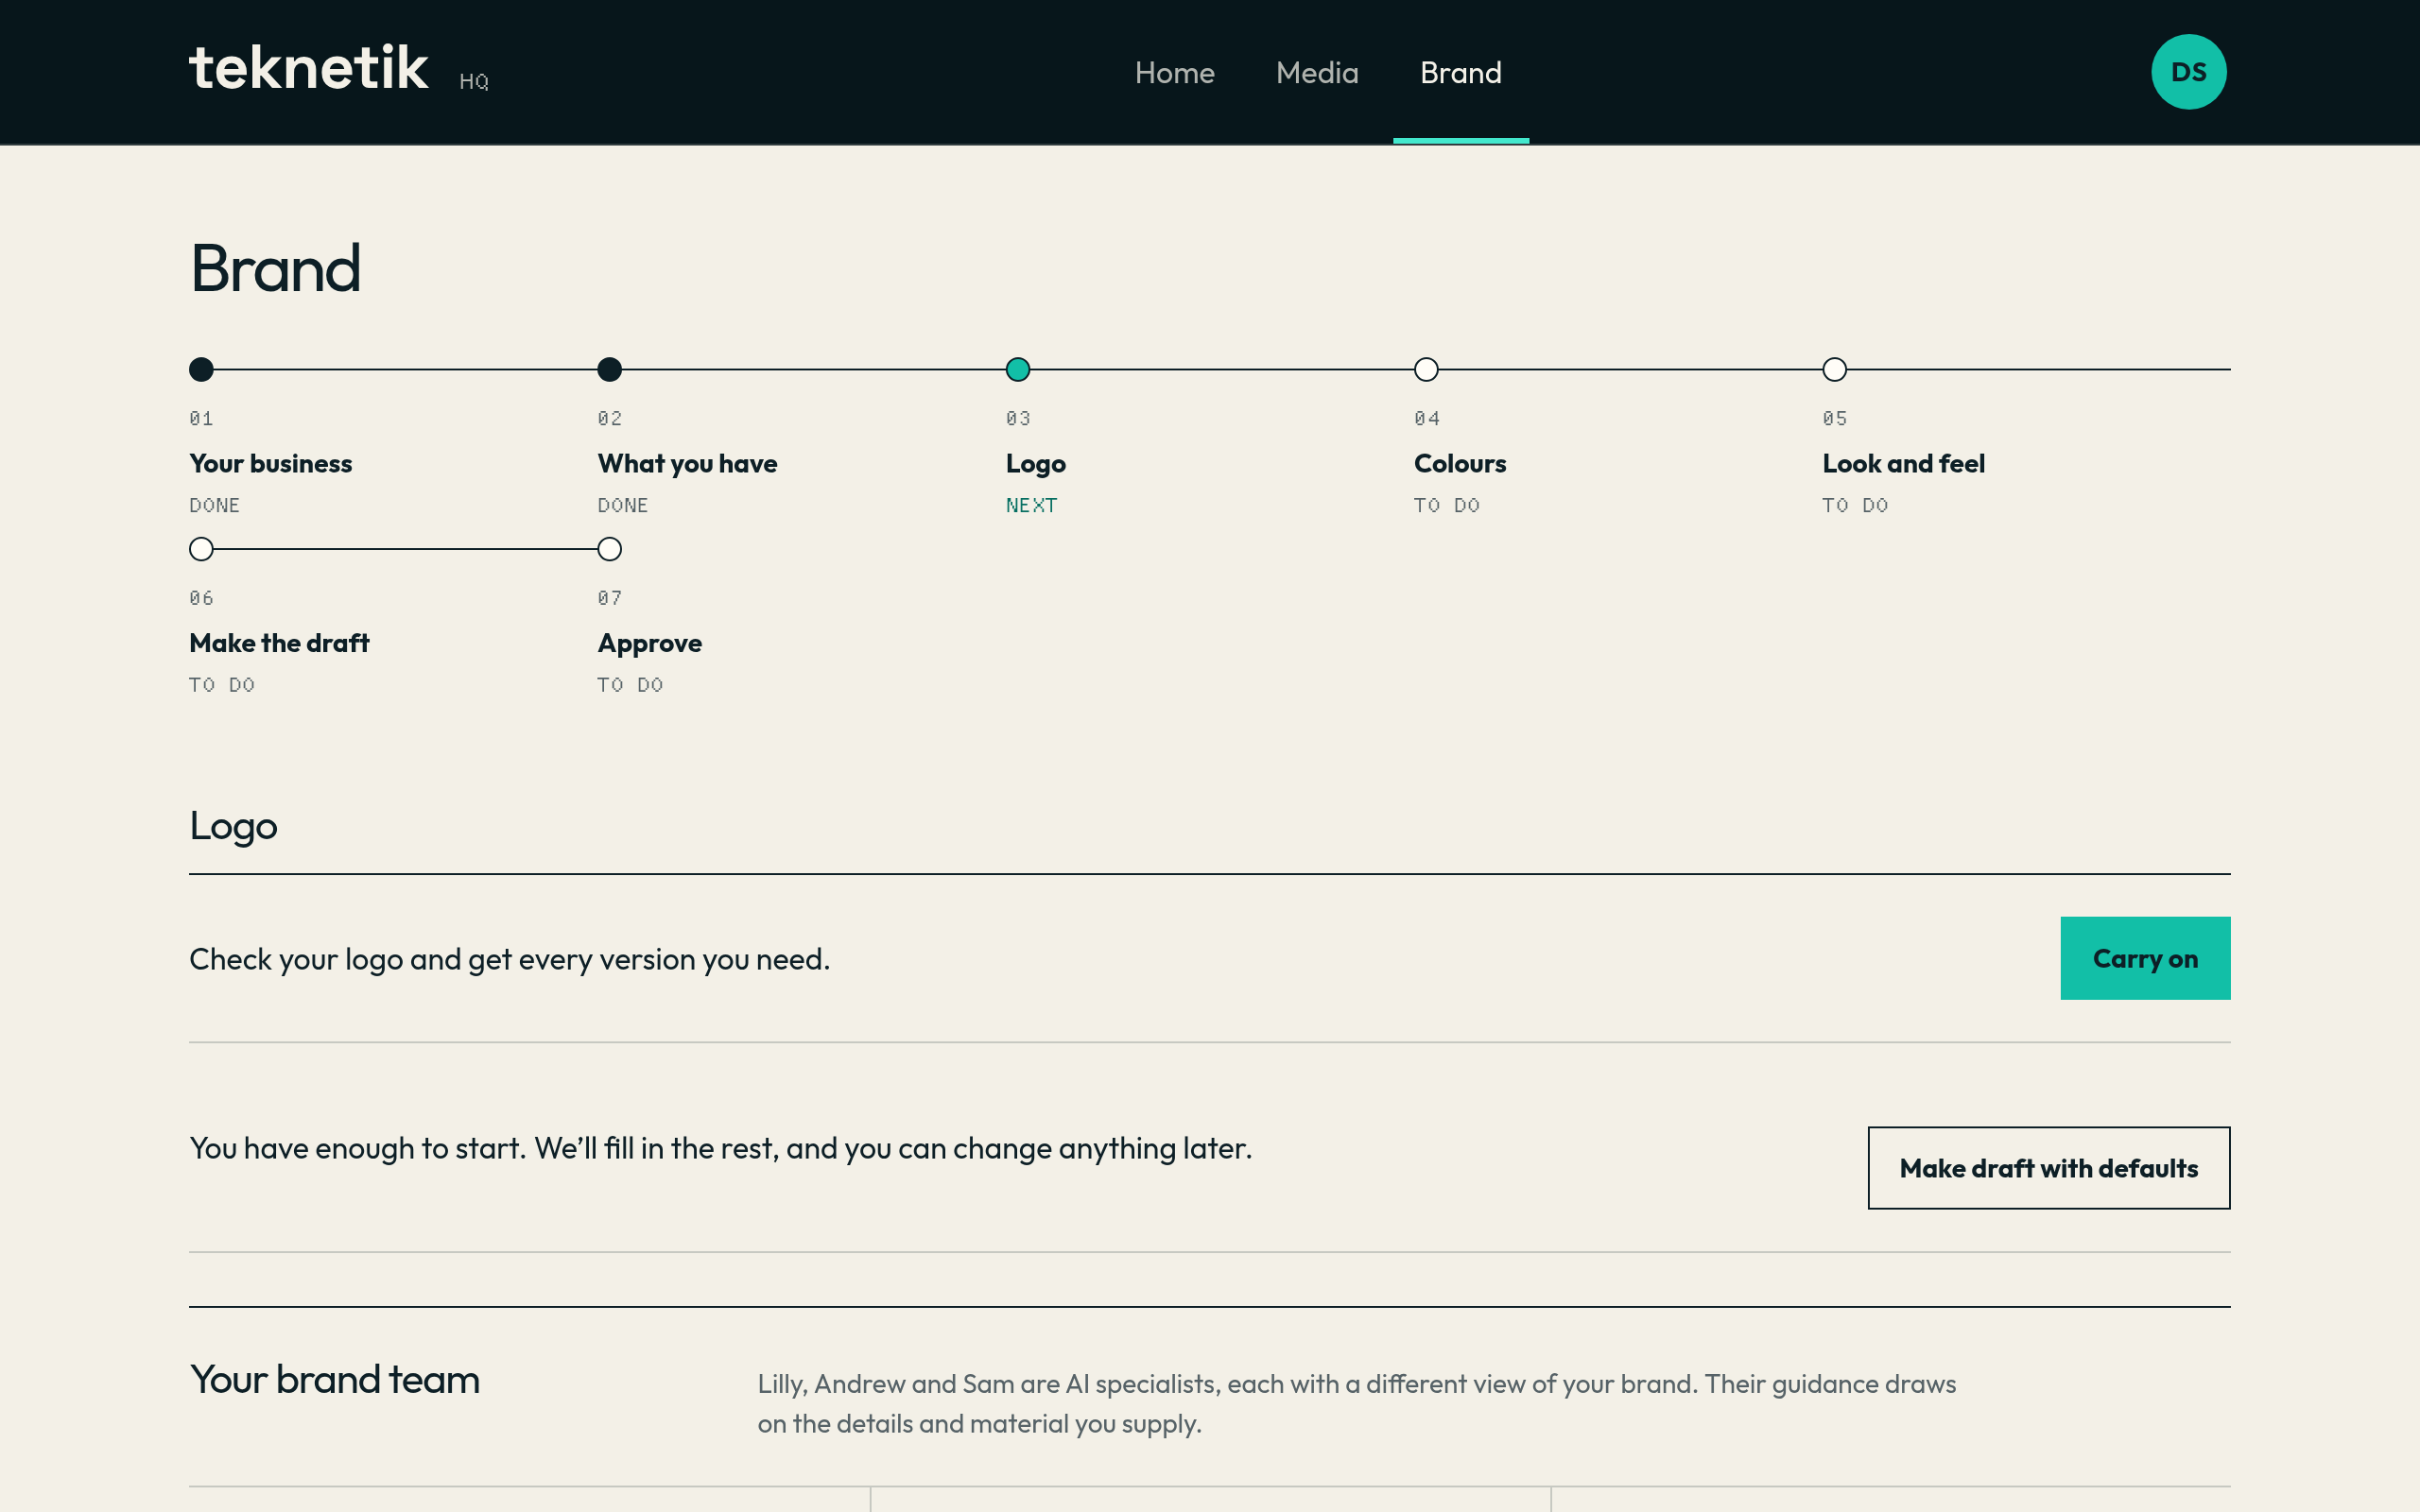The width and height of the screenshot is (2420, 1512).
Task: Click the "TO DO" status under Colours
Action: click(x=1446, y=506)
